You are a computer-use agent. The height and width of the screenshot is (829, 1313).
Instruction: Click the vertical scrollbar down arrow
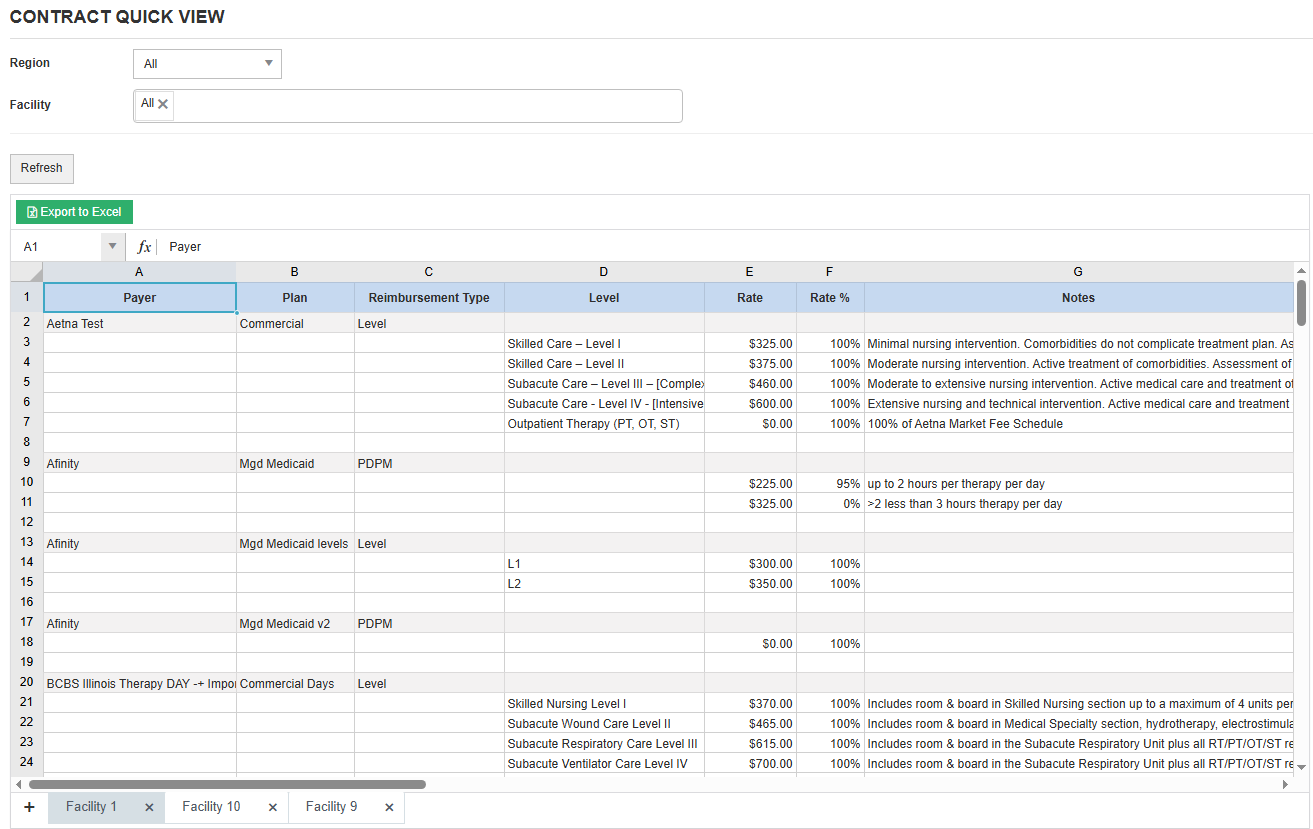[1301, 766]
